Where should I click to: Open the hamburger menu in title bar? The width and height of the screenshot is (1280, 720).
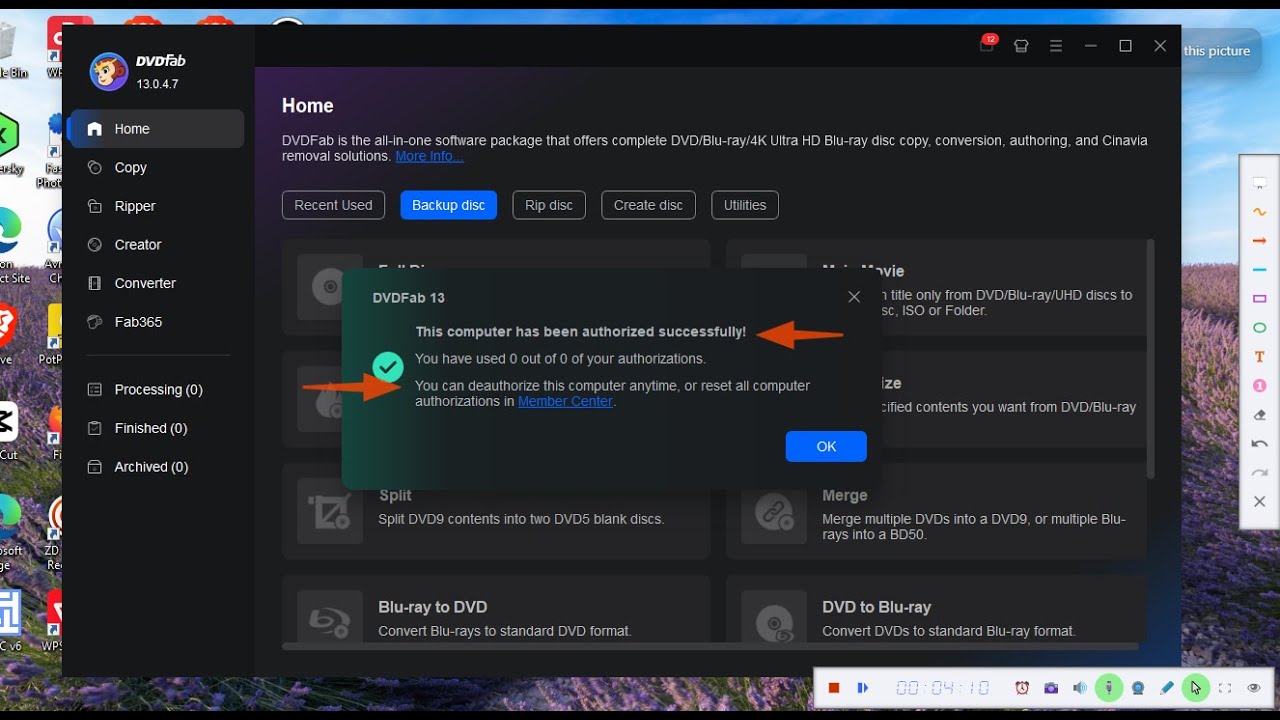pyautogui.click(x=1056, y=46)
